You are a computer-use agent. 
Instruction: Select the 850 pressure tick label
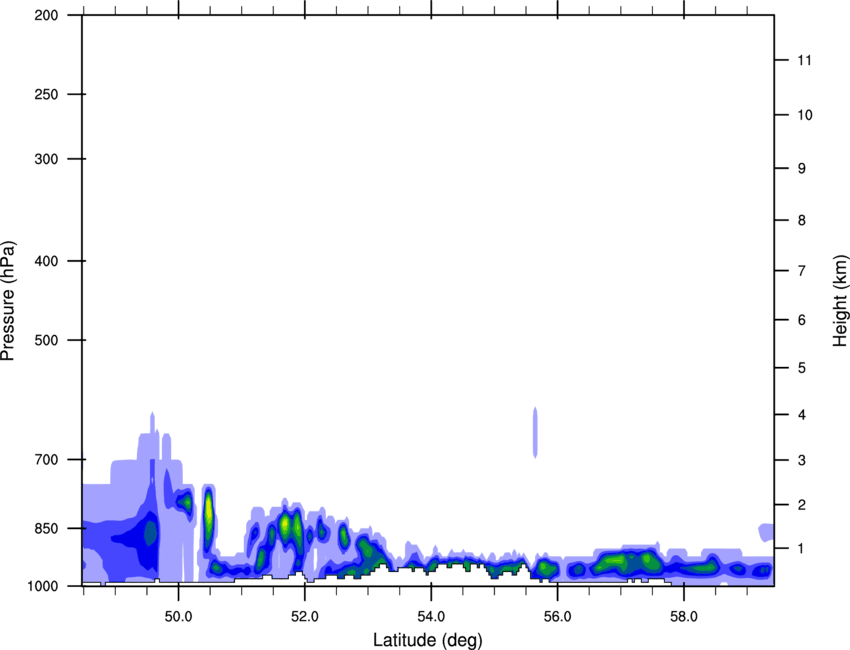click(46, 528)
